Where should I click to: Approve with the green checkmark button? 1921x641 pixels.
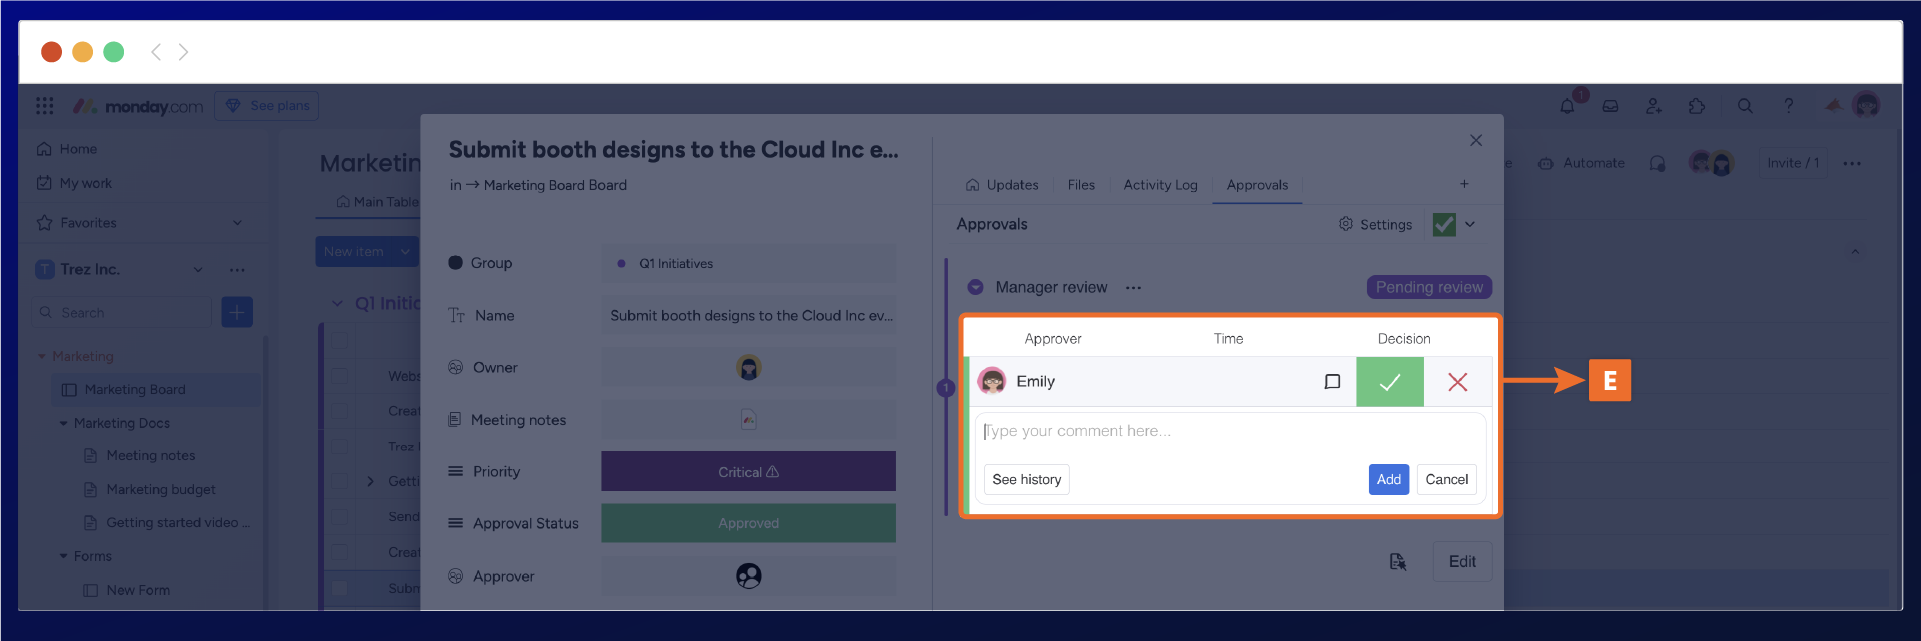click(x=1389, y=382)
